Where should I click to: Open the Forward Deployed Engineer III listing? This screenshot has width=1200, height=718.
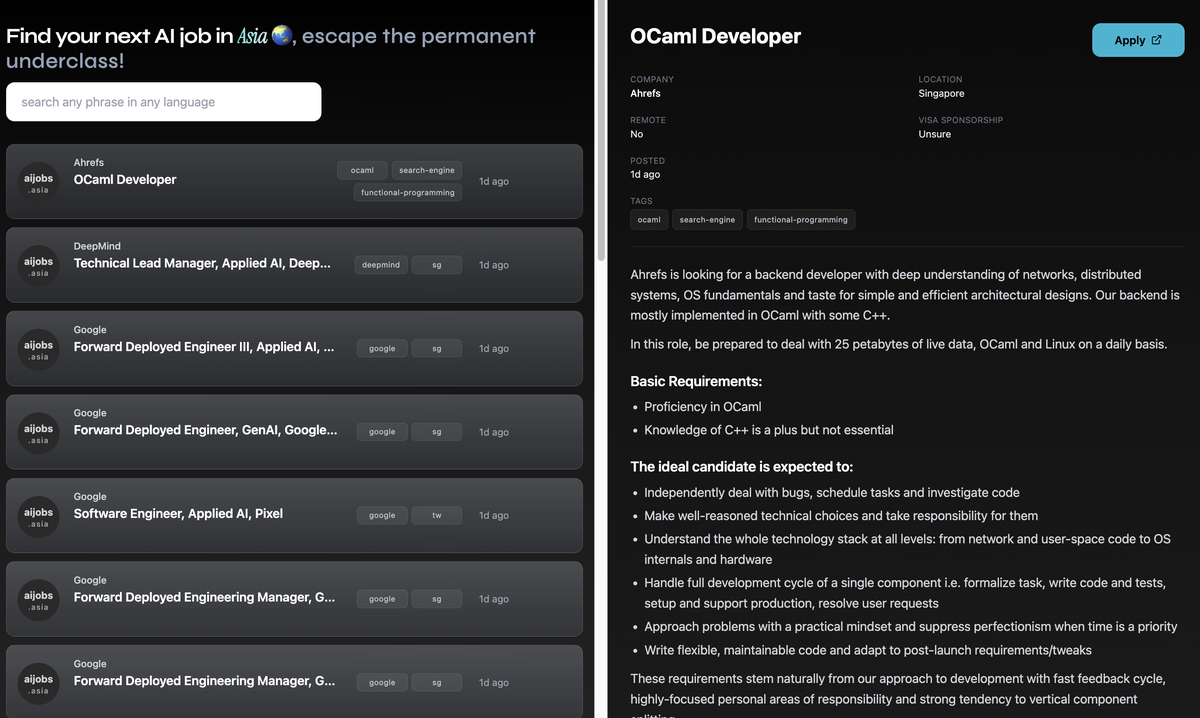pyautogui.click(x=294, y=349)
